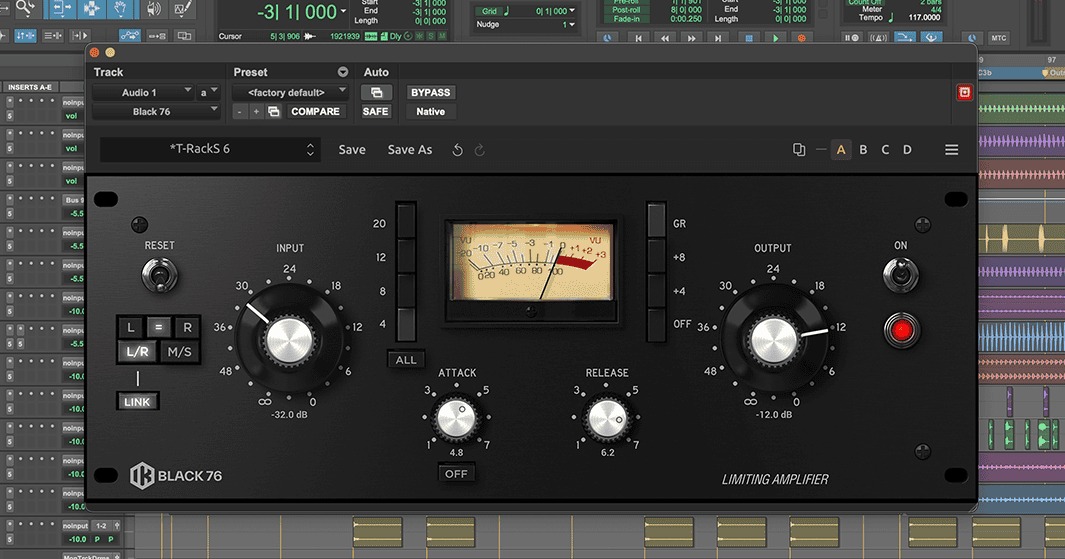Image resolution: width=1065 pixels, height=559 pixels.
Task: Click the orange Record transport button
Action: pyautogui.click(x=801, y=39)
